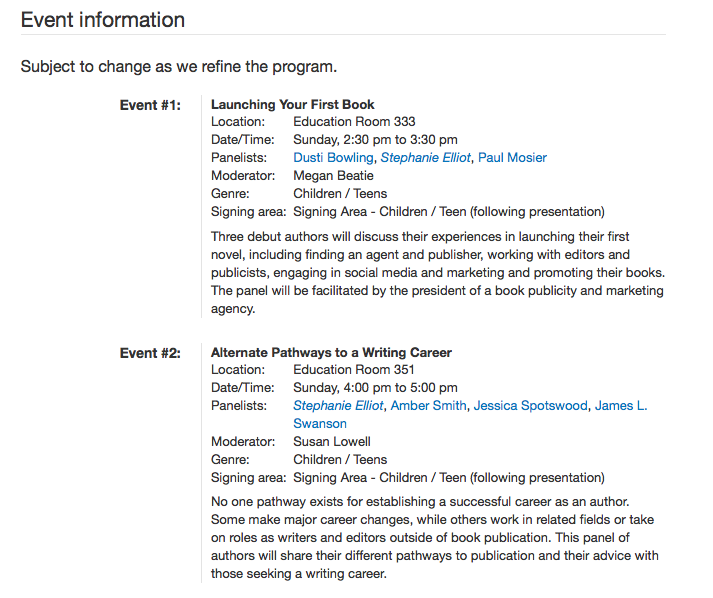The height and width of the screenshot is (598, 713).
Task: Select the "Launching Your First Book" title
Action: point(292,105)
